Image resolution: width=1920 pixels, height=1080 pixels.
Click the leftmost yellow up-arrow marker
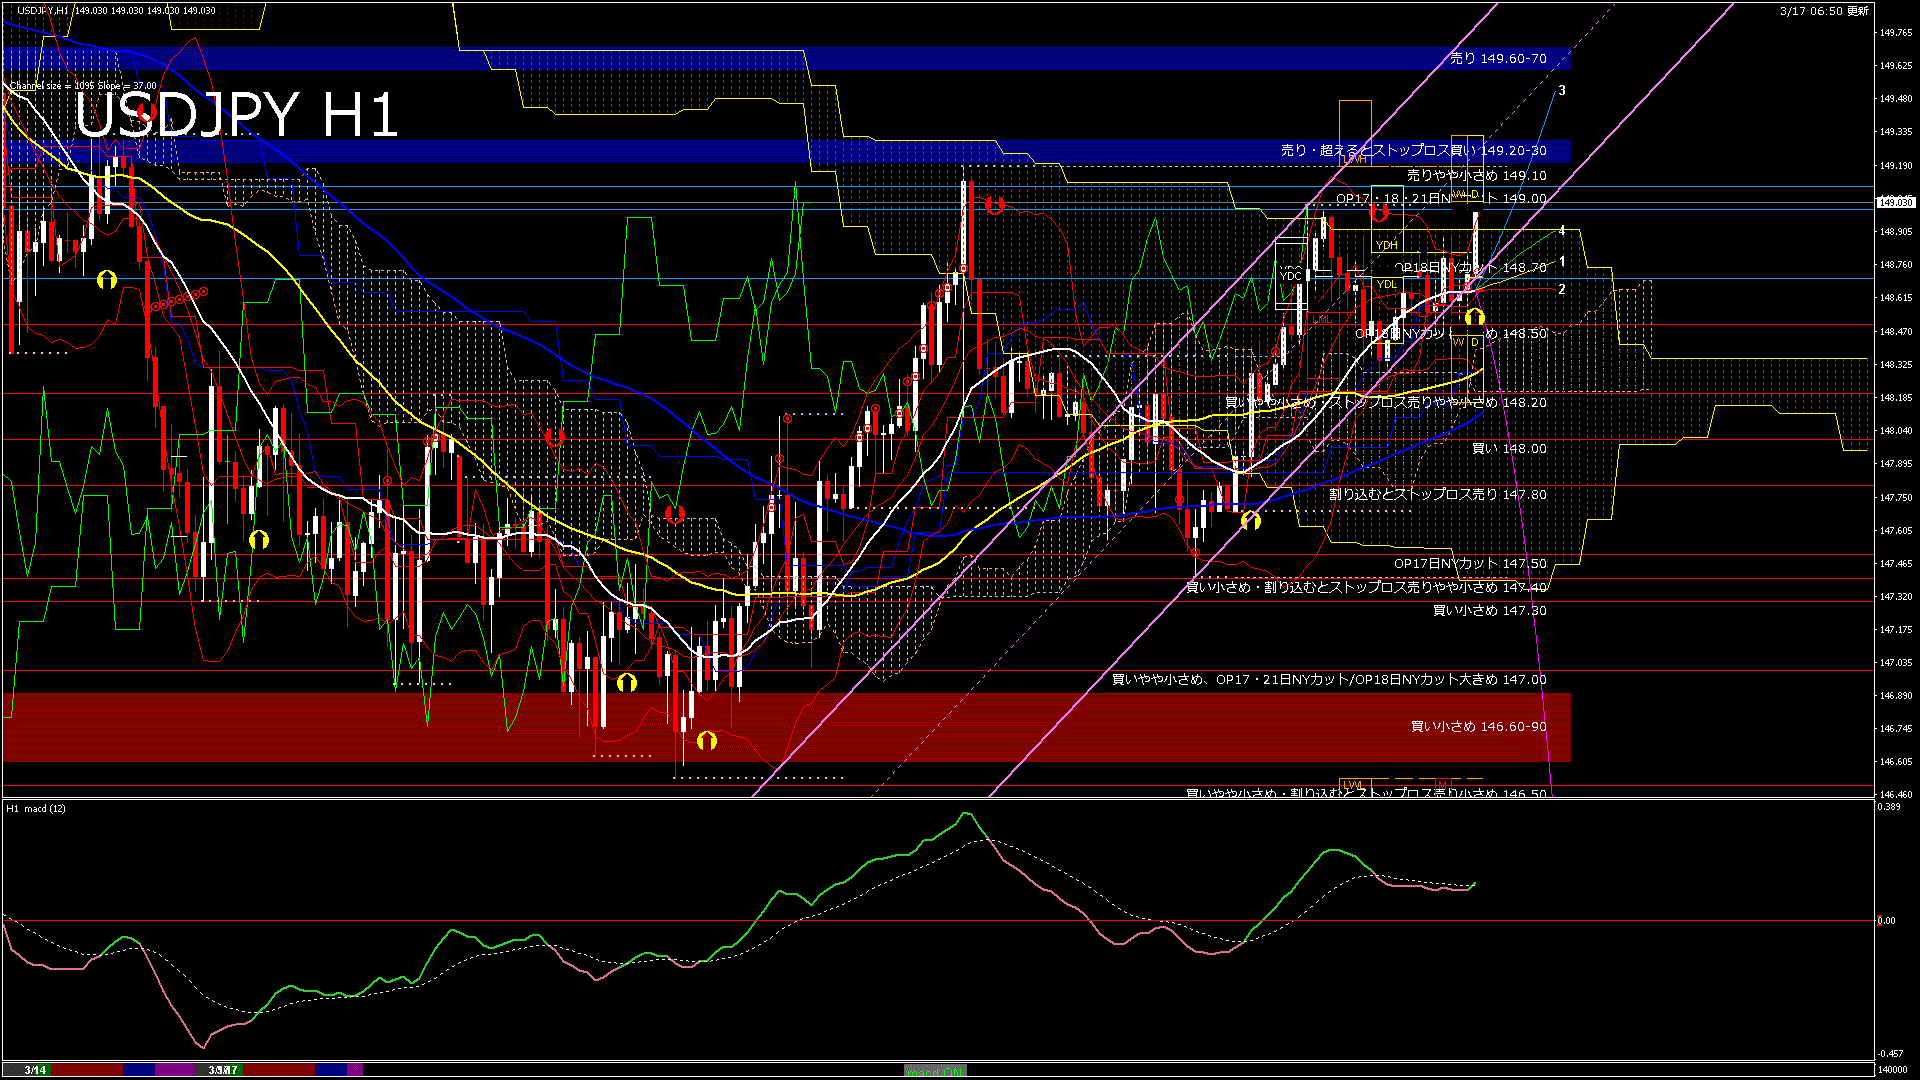pos(107,280)
